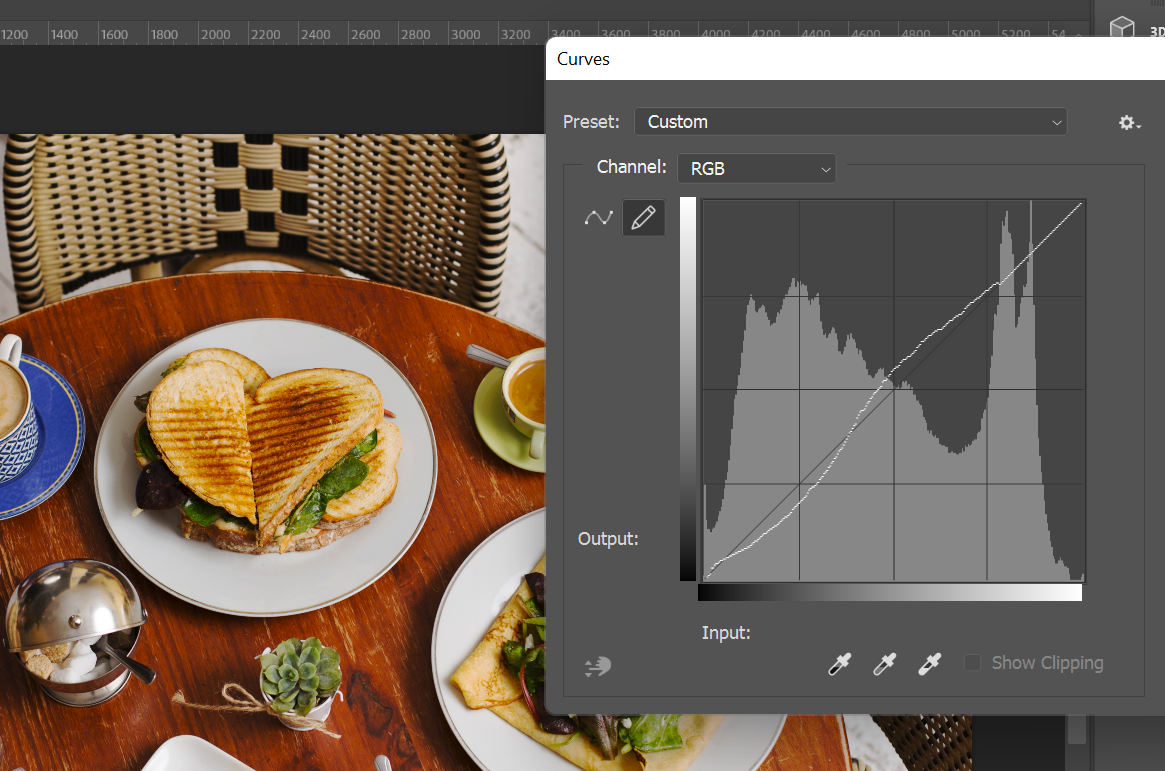The image size is (1165, 771).
Task: Click the Input label in Curves
Action: [x=726, y=633]
